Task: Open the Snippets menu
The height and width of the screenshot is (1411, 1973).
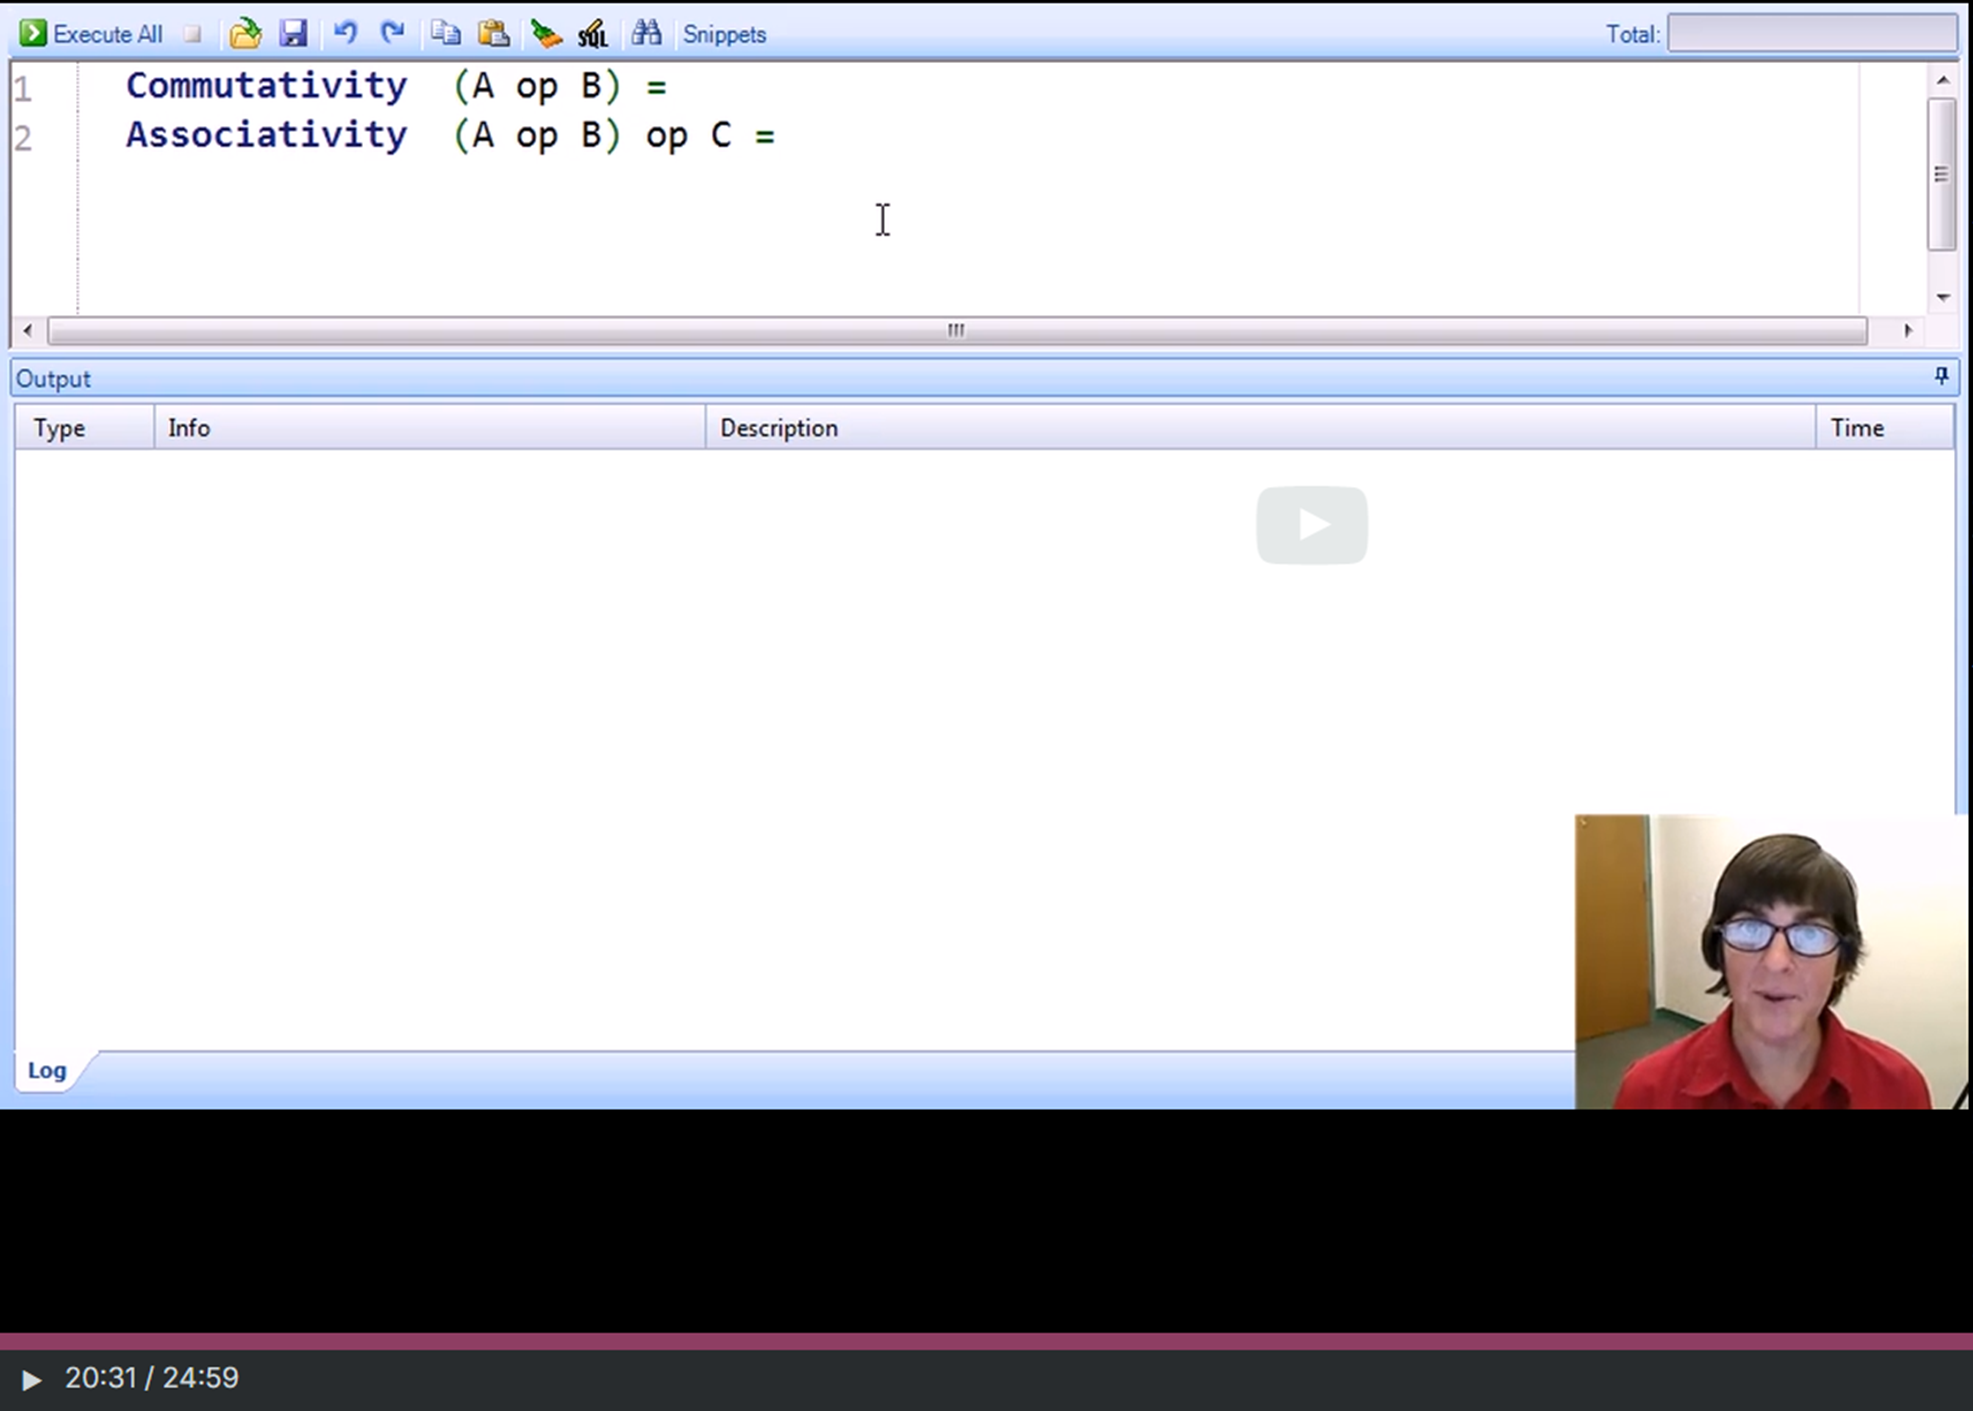Action: (724, 34)
